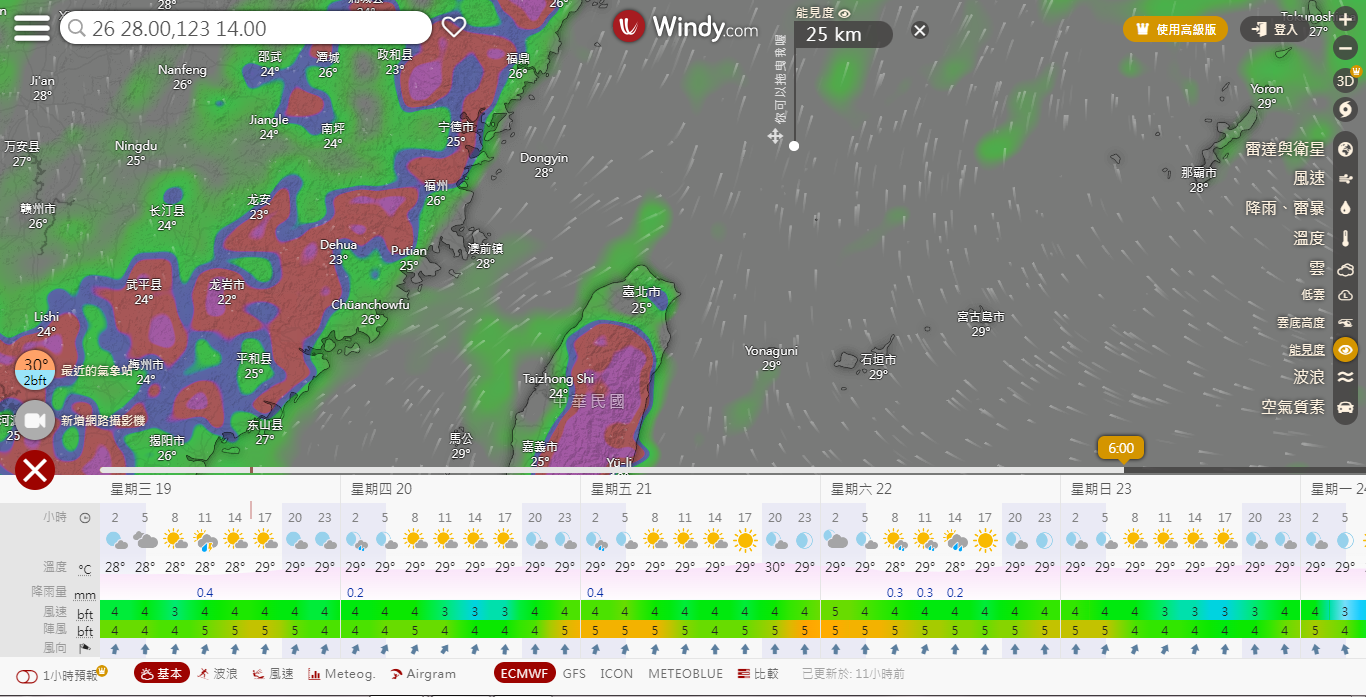Select the cloud base height layer icon
Viewport: 1366px width, 697px height.
click(1346, 323)
